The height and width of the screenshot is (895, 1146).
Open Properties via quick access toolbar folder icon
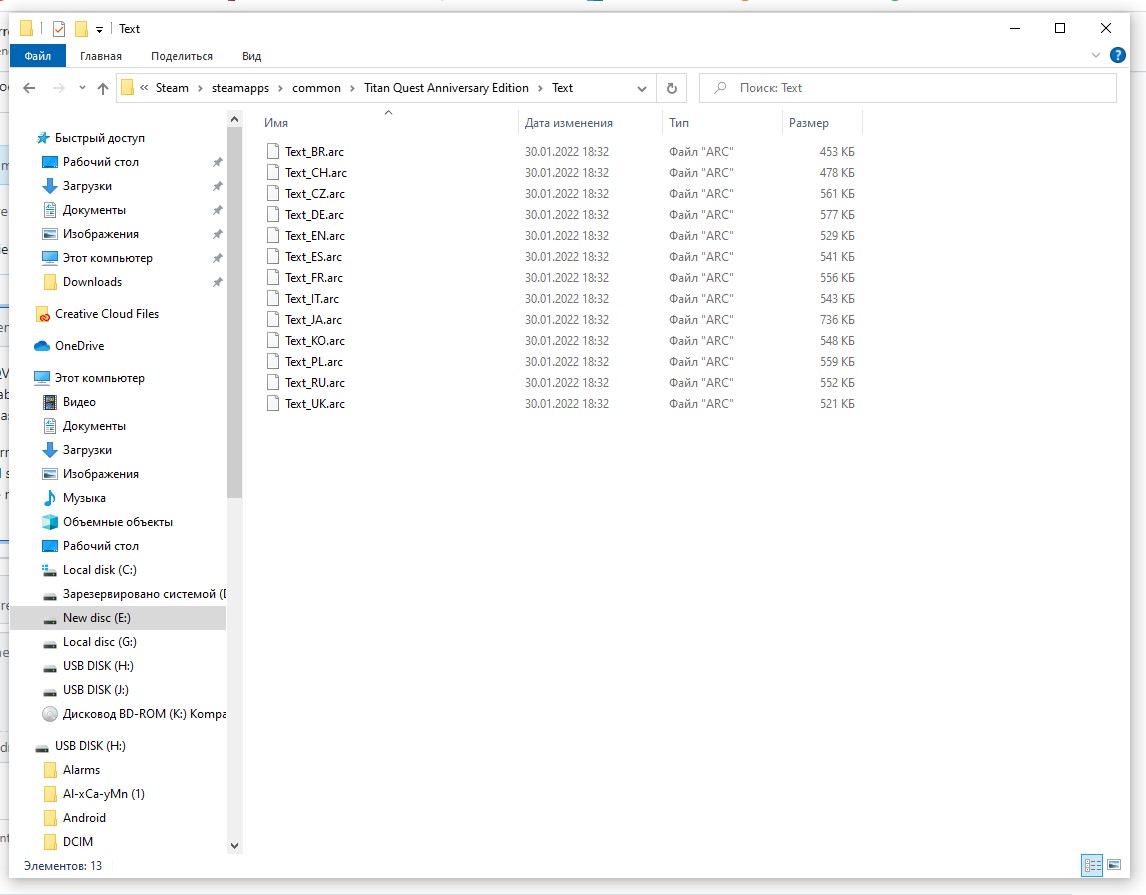click(26, 28)
